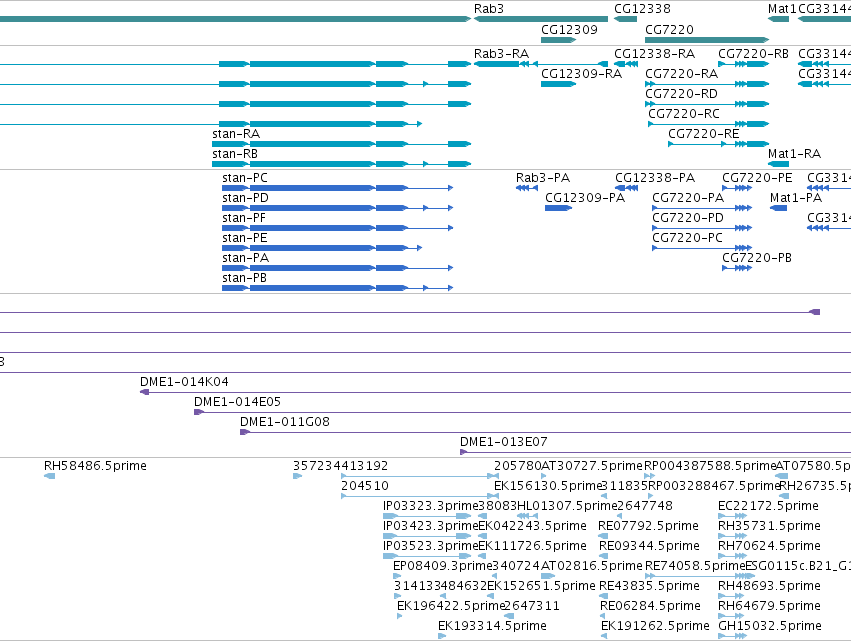
Task: Click the Mat1-PA protein label
Action: 796,198
